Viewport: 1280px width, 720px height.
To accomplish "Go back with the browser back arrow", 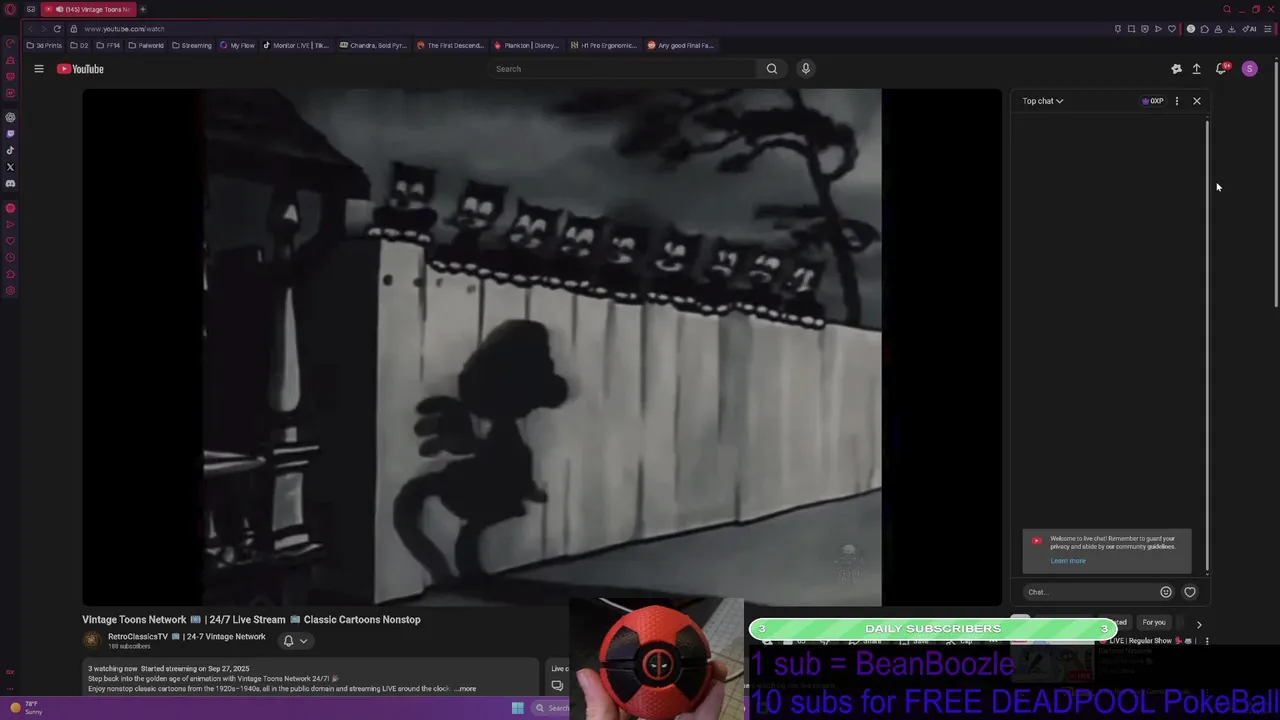I will pos(30,29).
